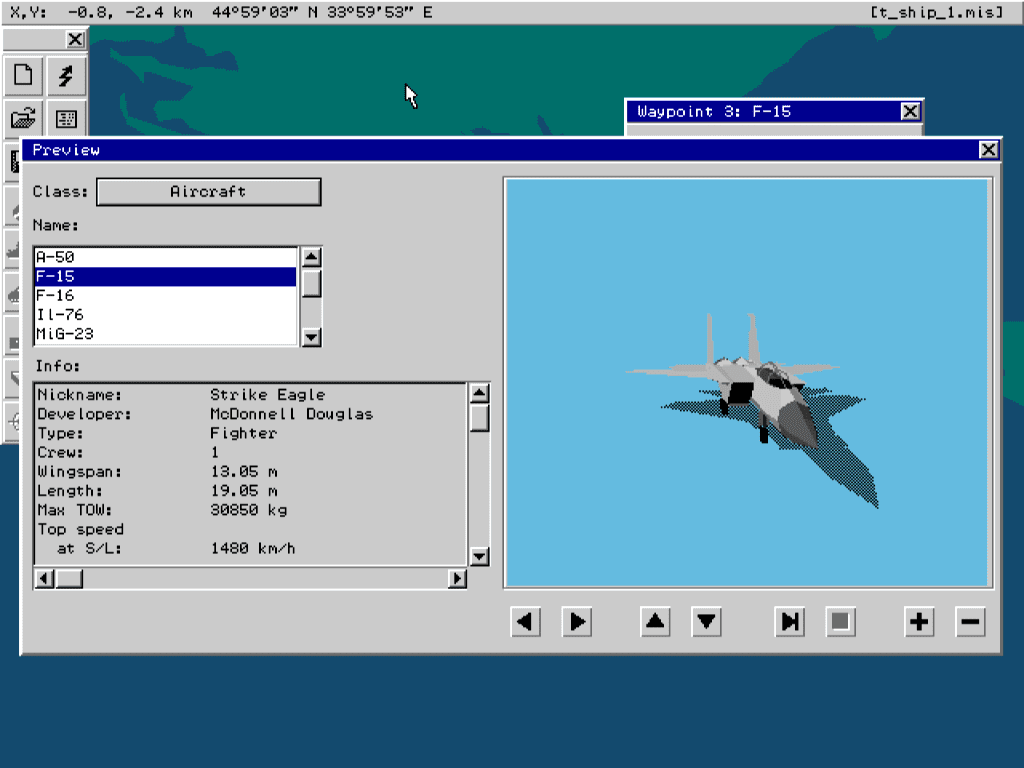Select MiG-23 in the Name list
The height and width of the screenshot is (768, 1024).
click(x=166, y=334)
